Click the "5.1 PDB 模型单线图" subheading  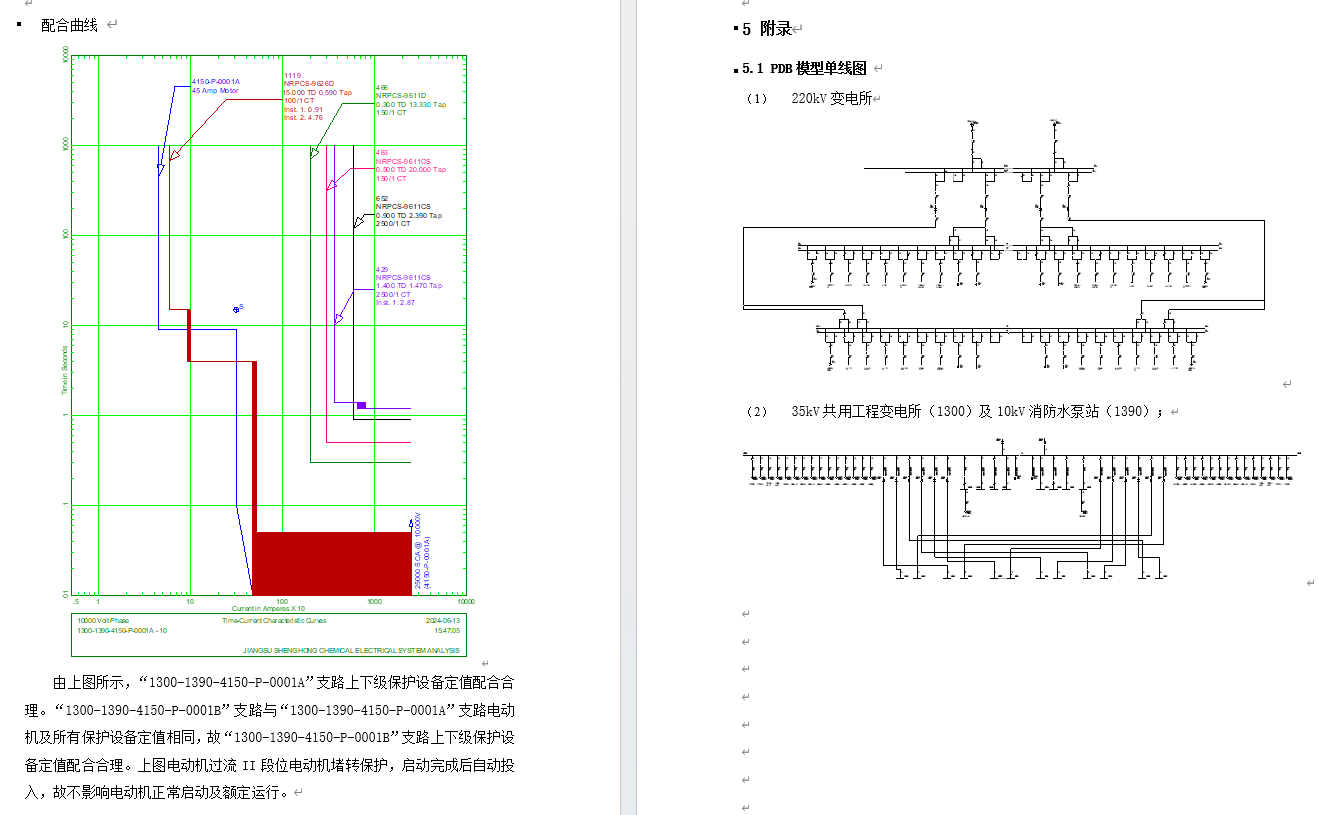click(x=804, y=68)
